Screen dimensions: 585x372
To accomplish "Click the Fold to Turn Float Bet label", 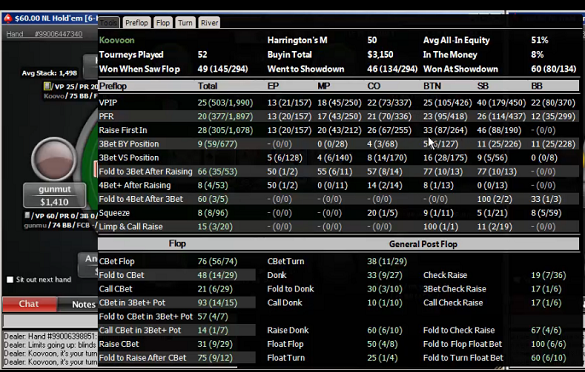I will (x=463, y=358).
